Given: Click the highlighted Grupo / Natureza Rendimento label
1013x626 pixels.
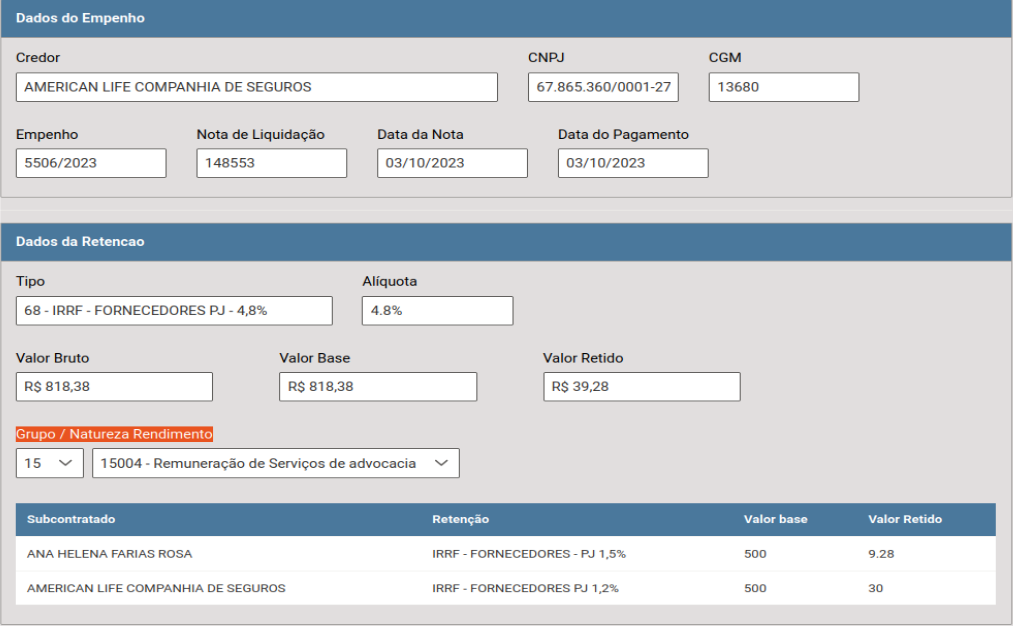Looking at the screenshot, I should (114, 434).
